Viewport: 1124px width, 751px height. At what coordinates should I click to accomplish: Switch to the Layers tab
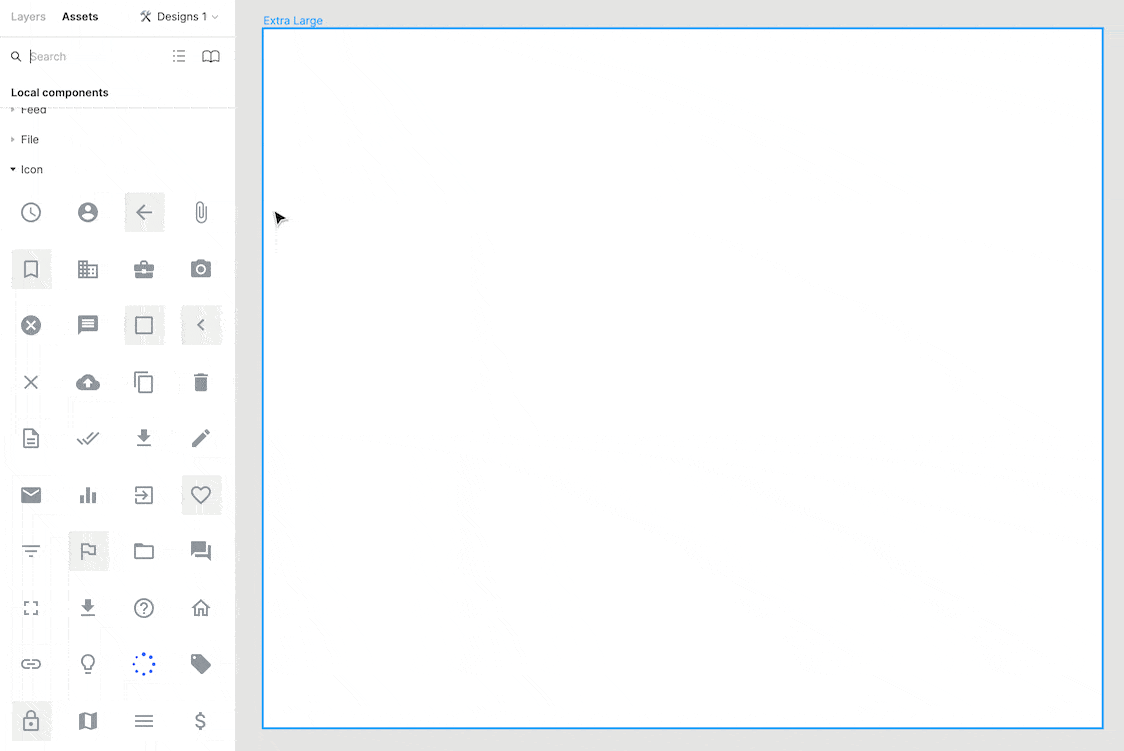(28, 16)
